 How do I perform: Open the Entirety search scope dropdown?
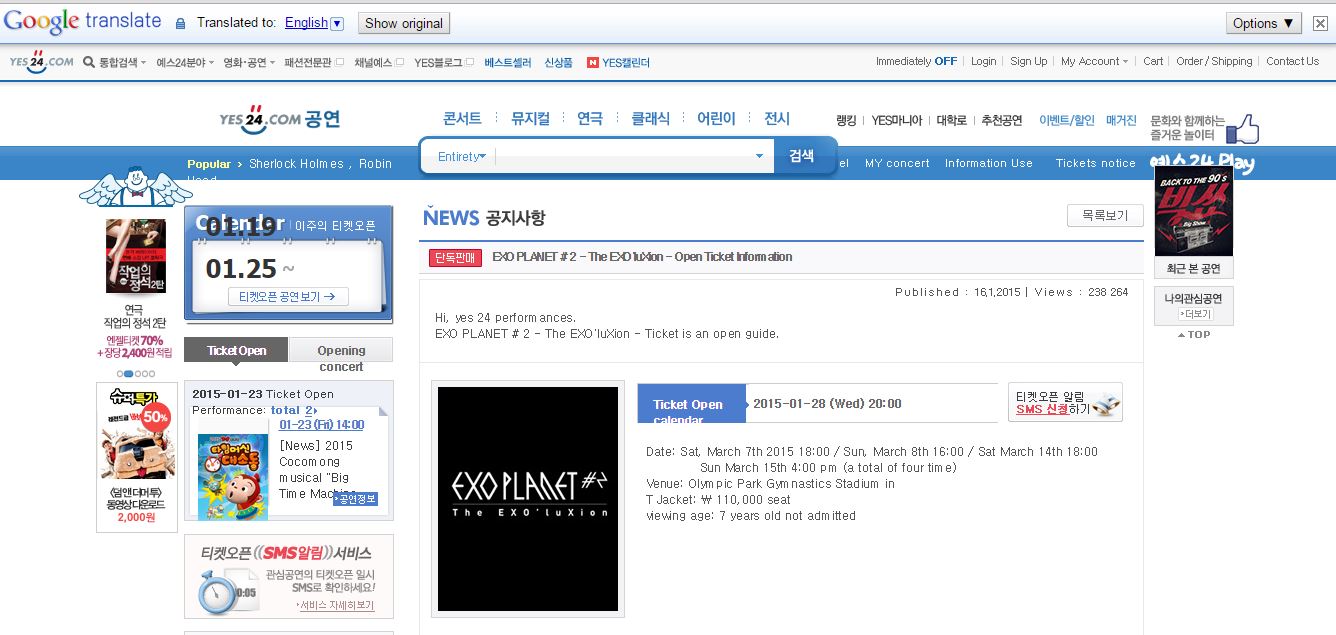pyautogui.click(x=461, y=156)
